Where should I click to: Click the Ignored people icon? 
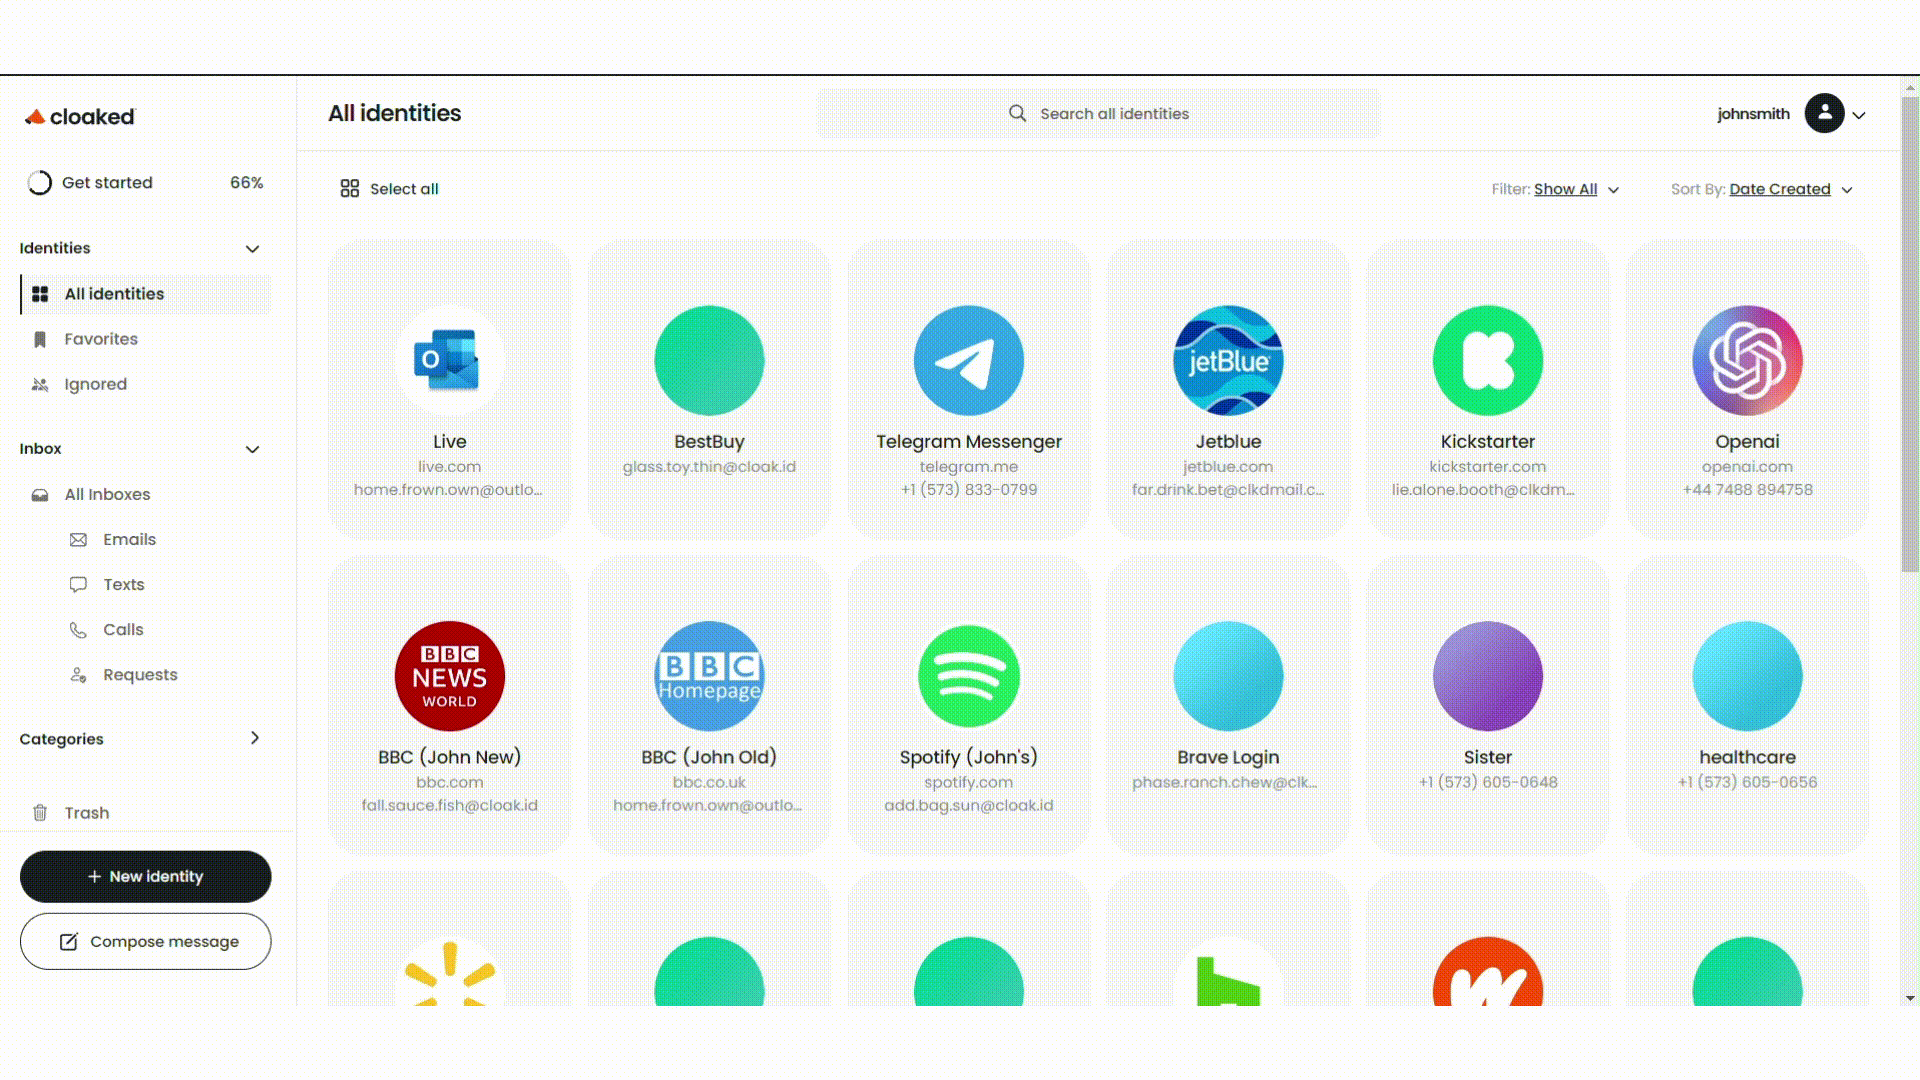click(40, 384)
